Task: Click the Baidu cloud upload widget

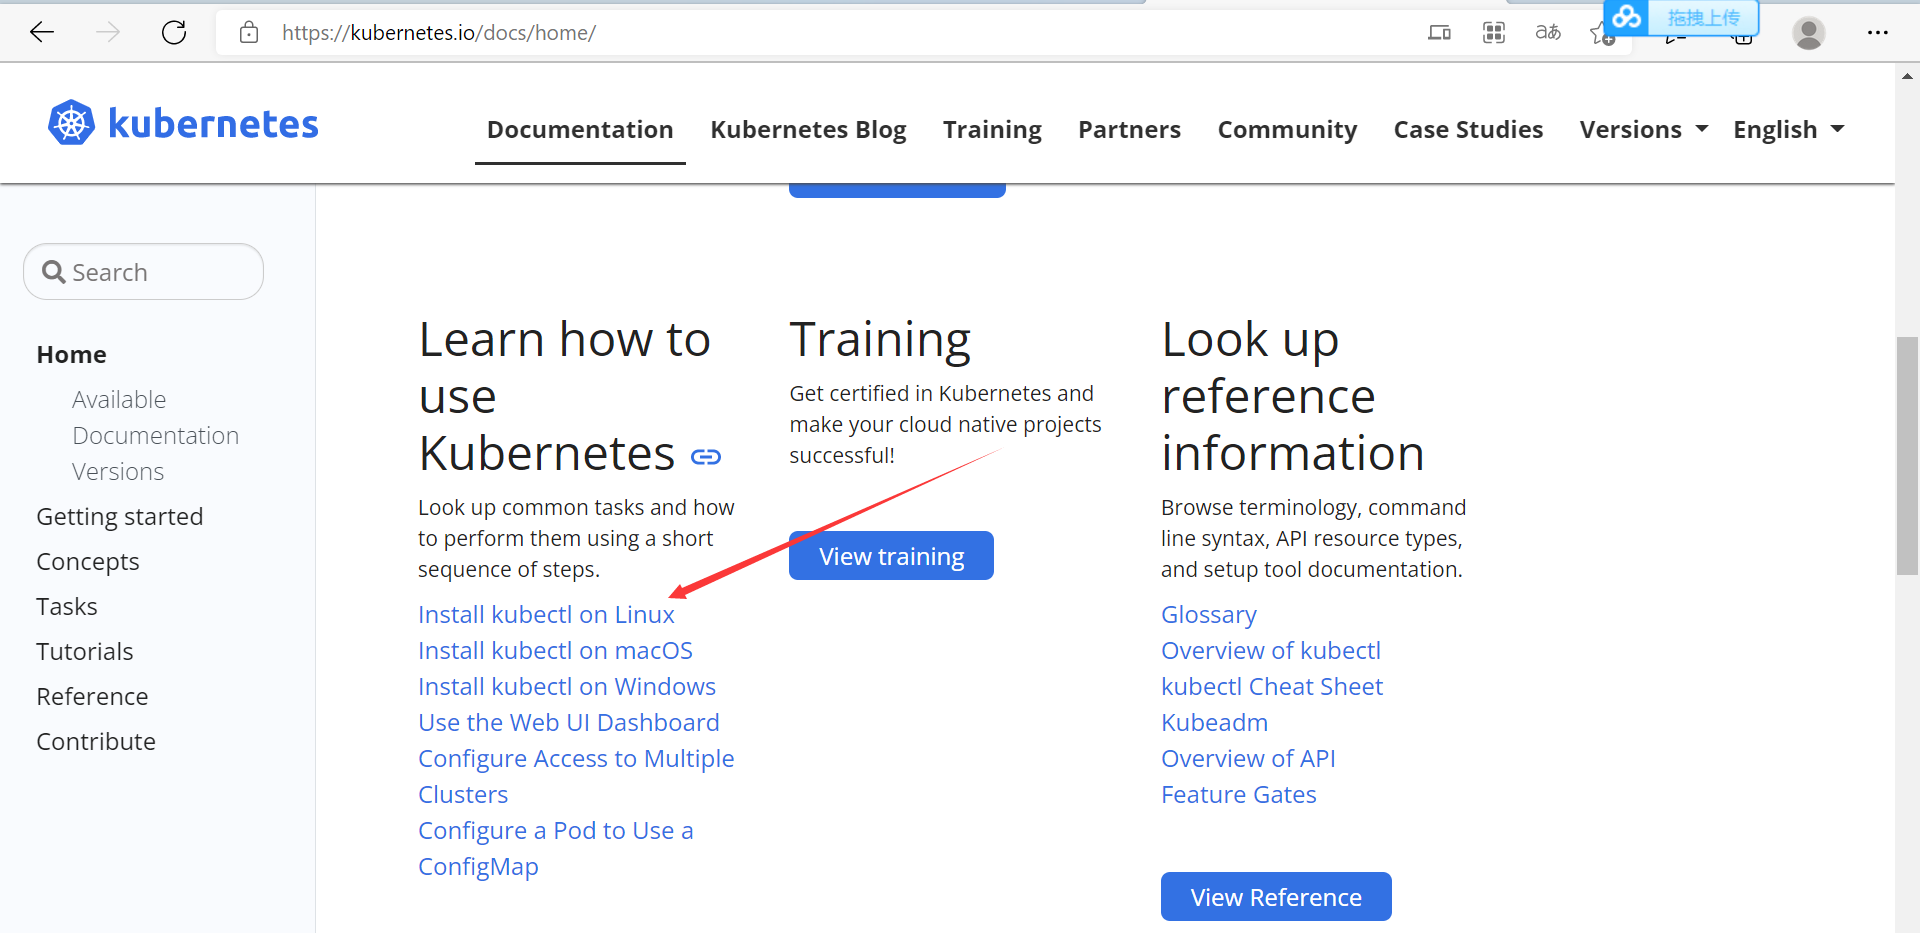Action: (1681, 18)
